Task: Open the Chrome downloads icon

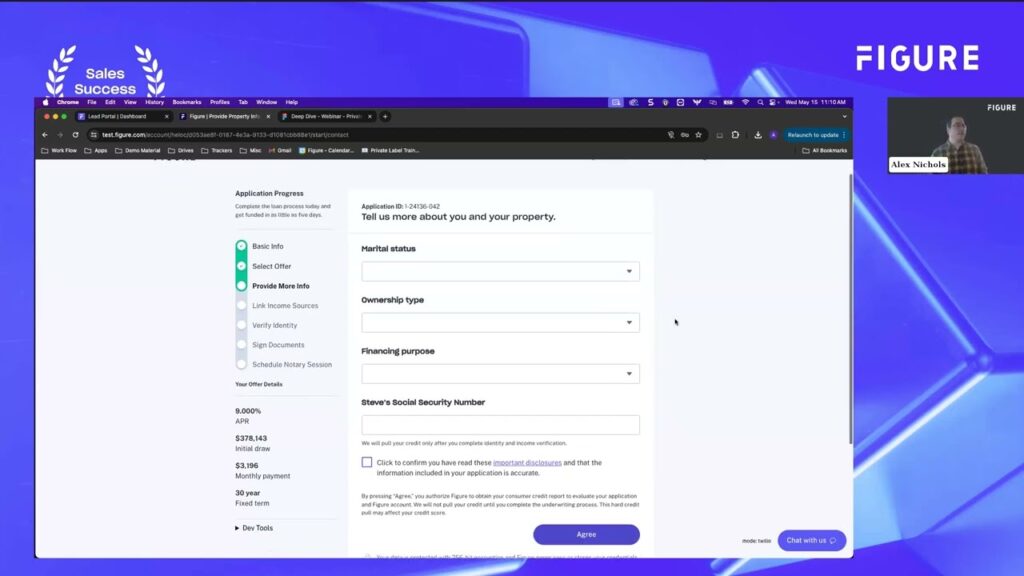Action: pos(758,135)
